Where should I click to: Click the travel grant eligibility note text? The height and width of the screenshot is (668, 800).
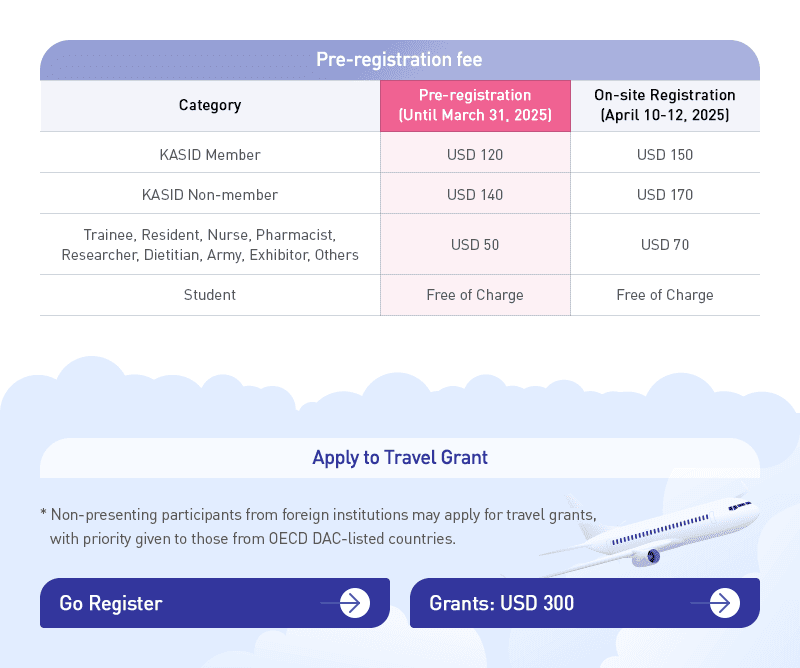pyautogui.click(x=318, y=527)
